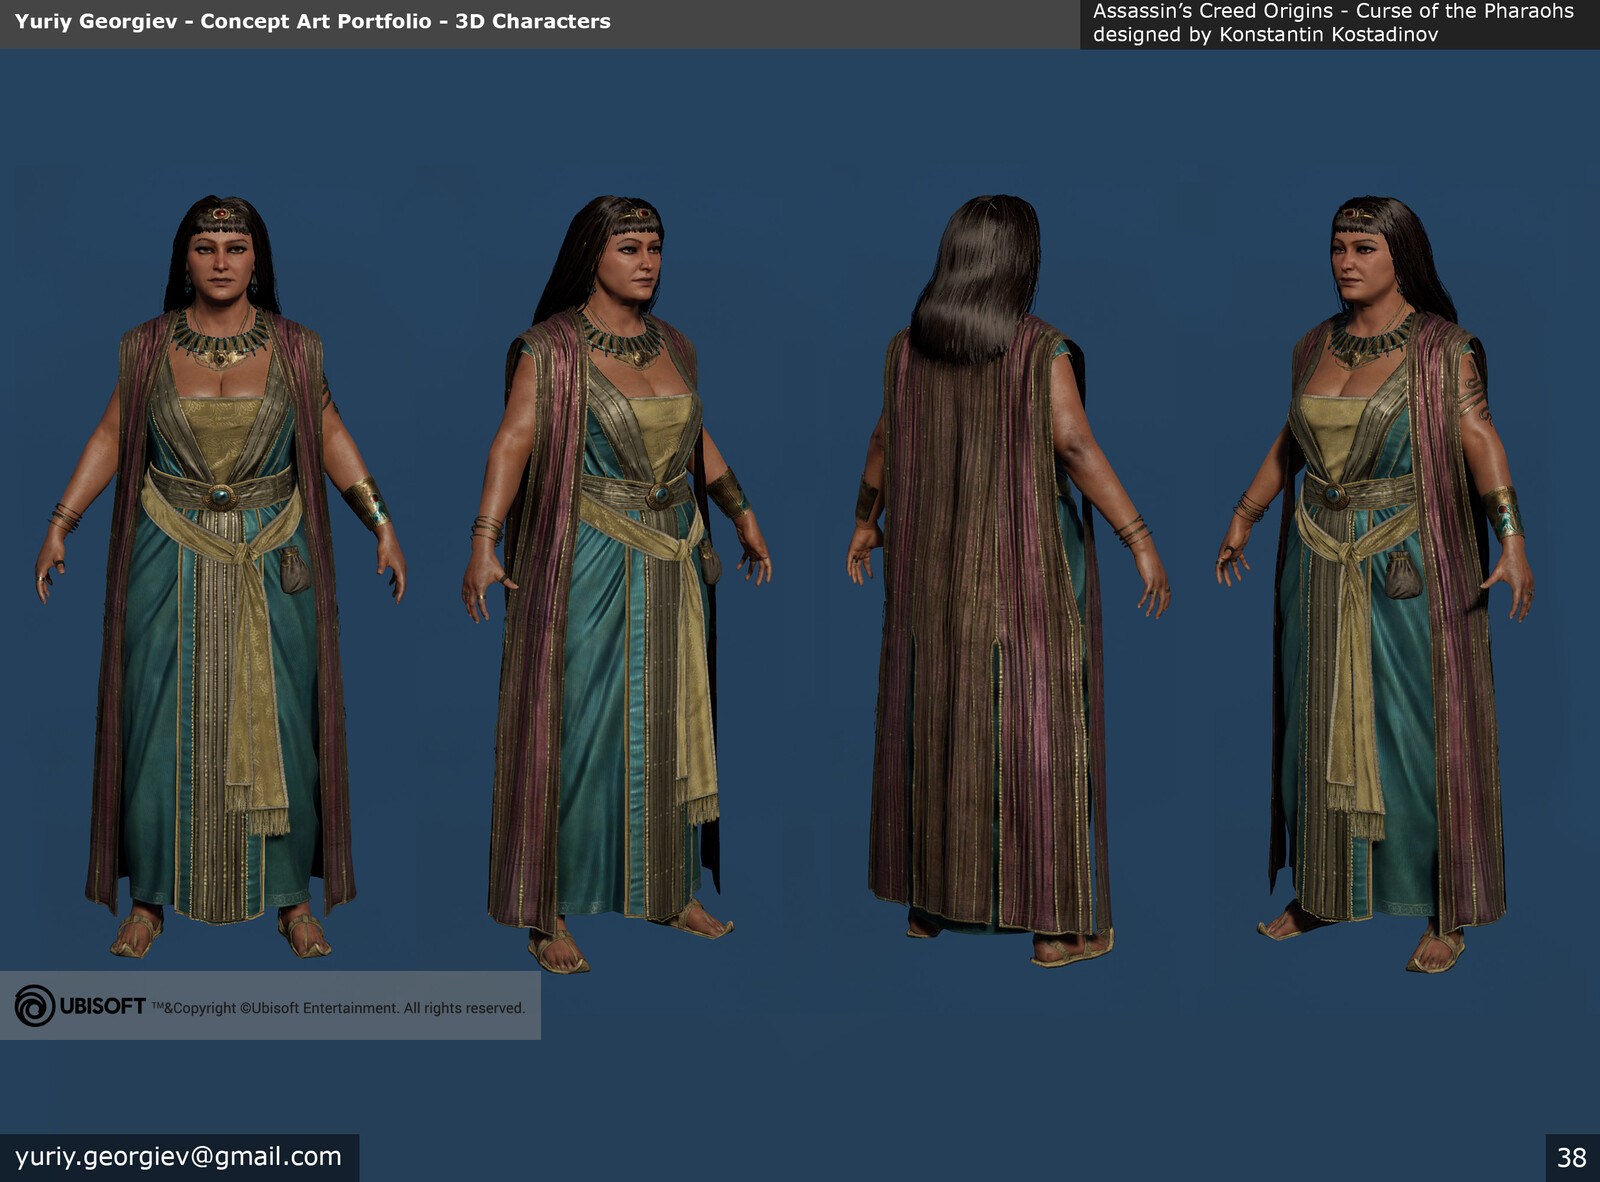Click the page number 38
The width and height of the screenshot is (1600, 1182).
point(1572,1158)
